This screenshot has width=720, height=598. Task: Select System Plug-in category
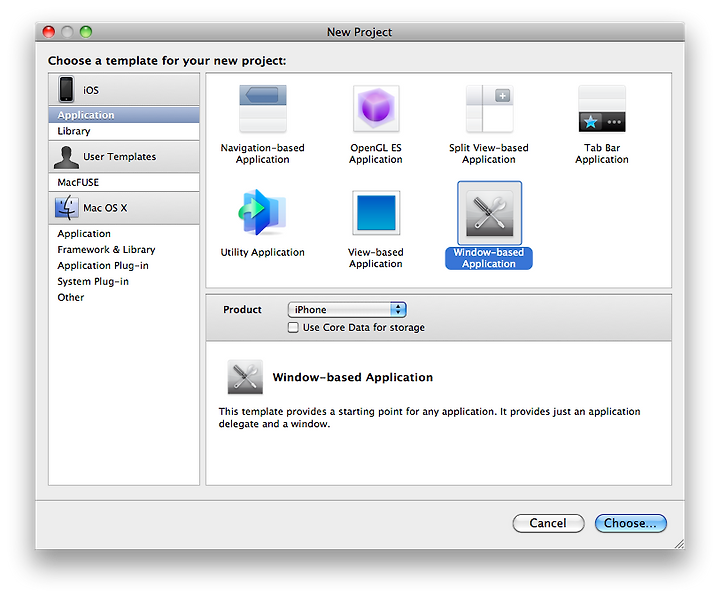(x=124, y=282)
